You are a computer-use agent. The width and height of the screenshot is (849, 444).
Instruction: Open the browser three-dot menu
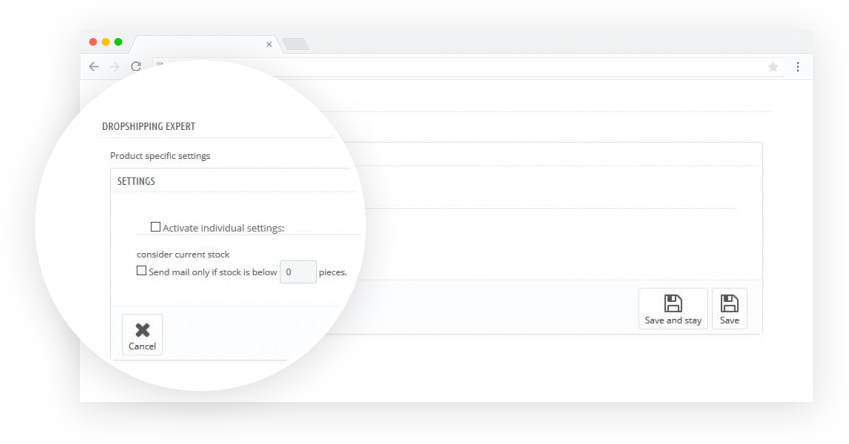point(798,67)
